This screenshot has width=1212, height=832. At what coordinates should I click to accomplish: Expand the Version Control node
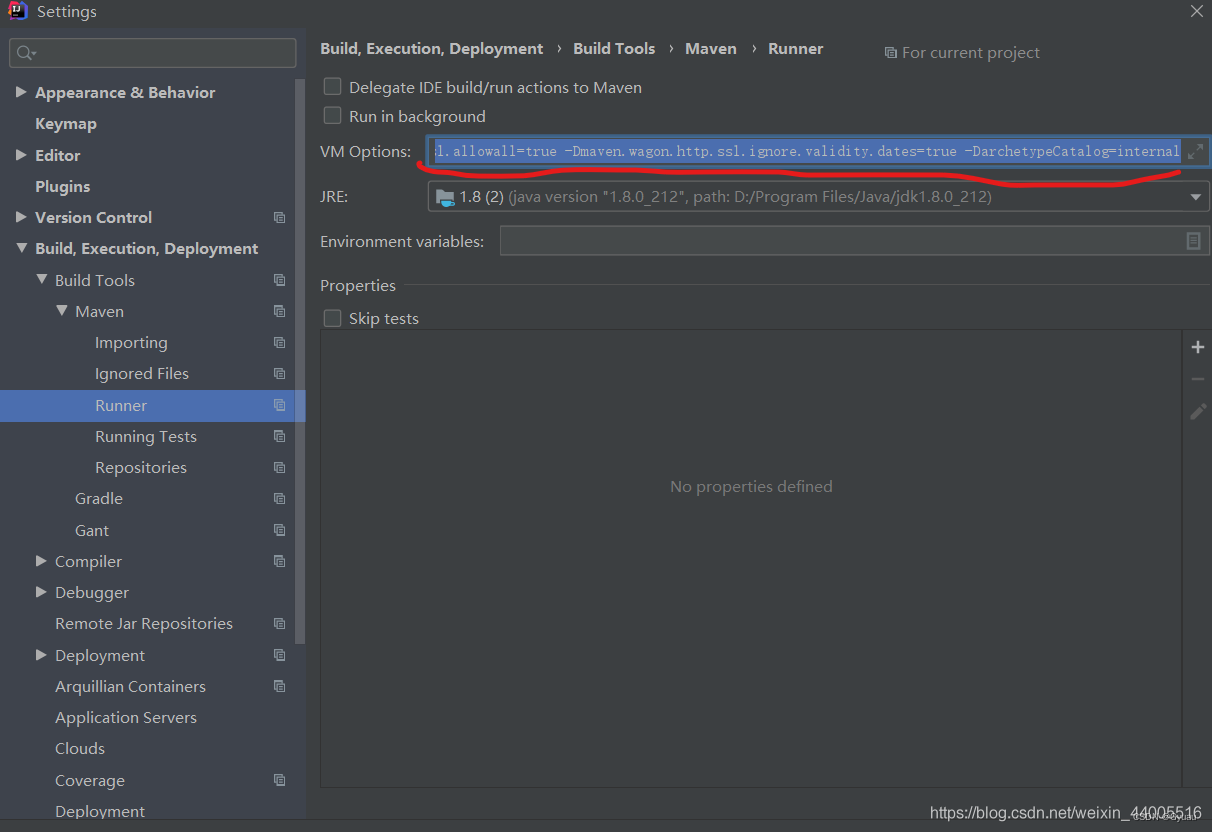coord(21,217)
